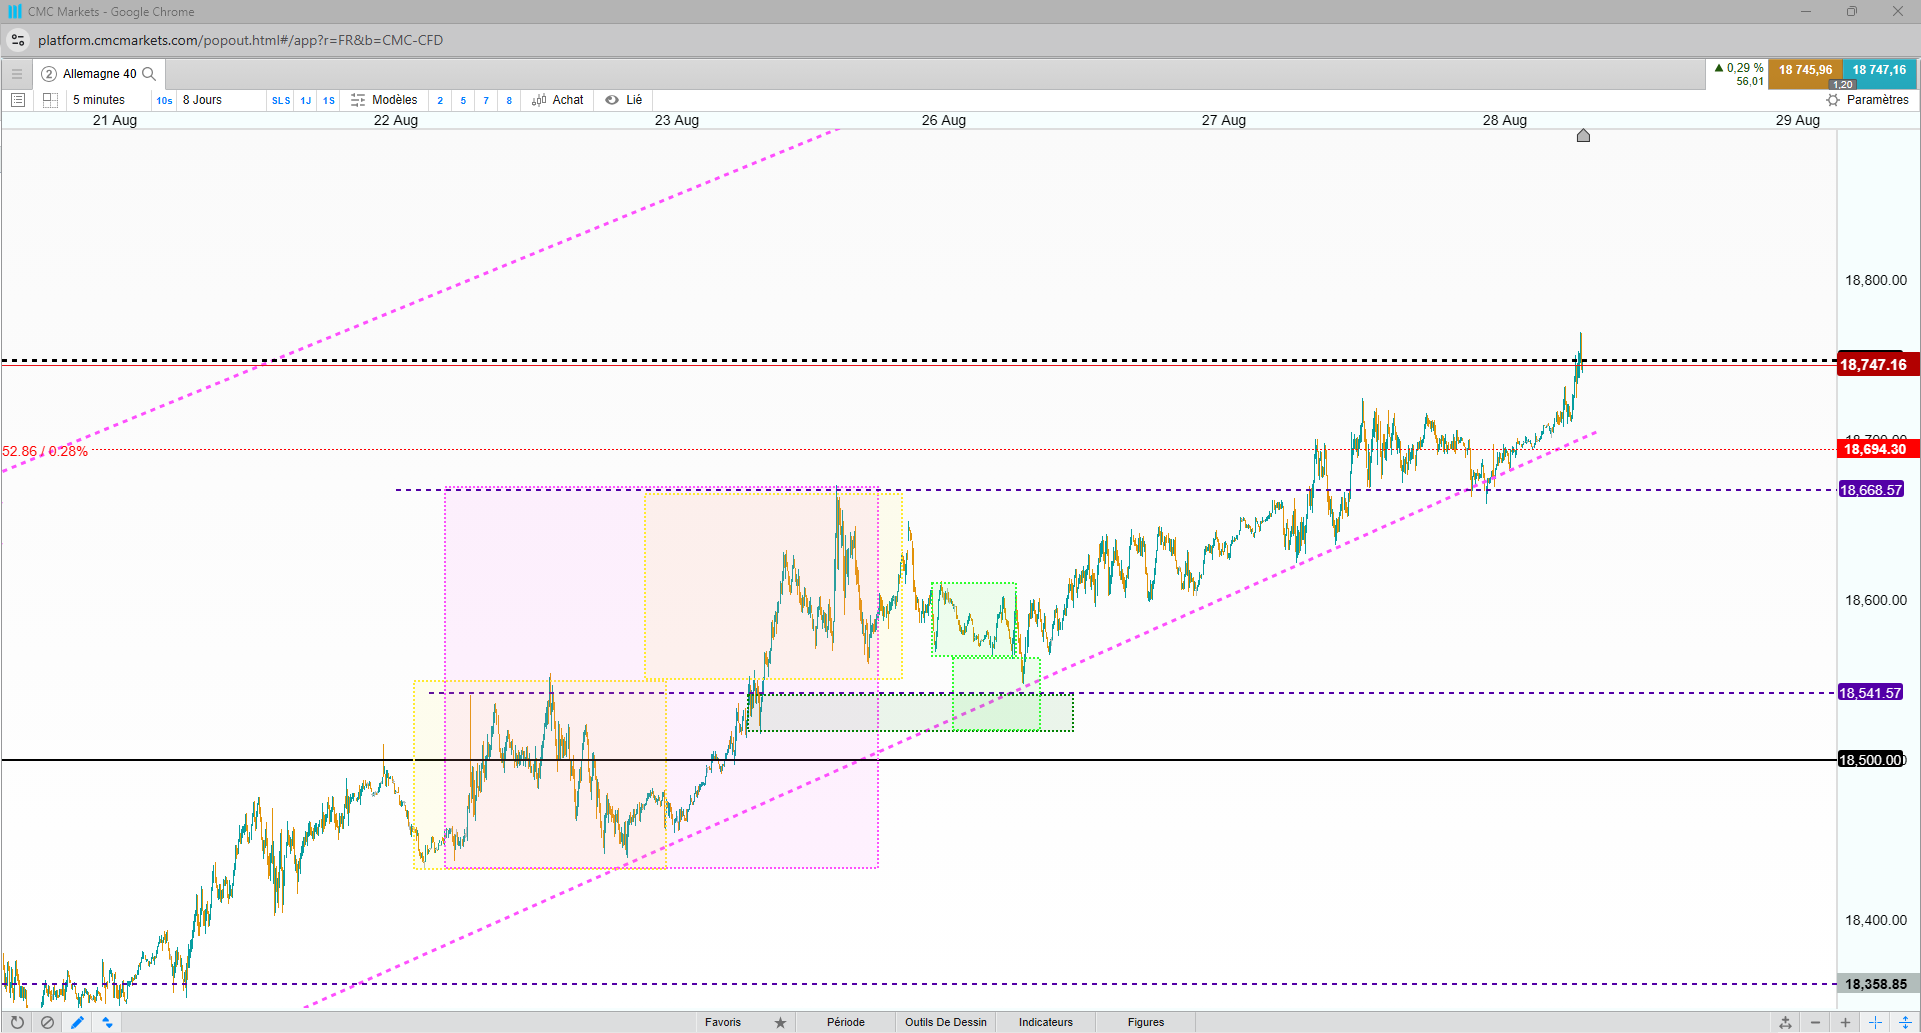Toggle the 10s interval shortcut
The height and width of the screenshot is (1033, 1921).
[164, 100]
